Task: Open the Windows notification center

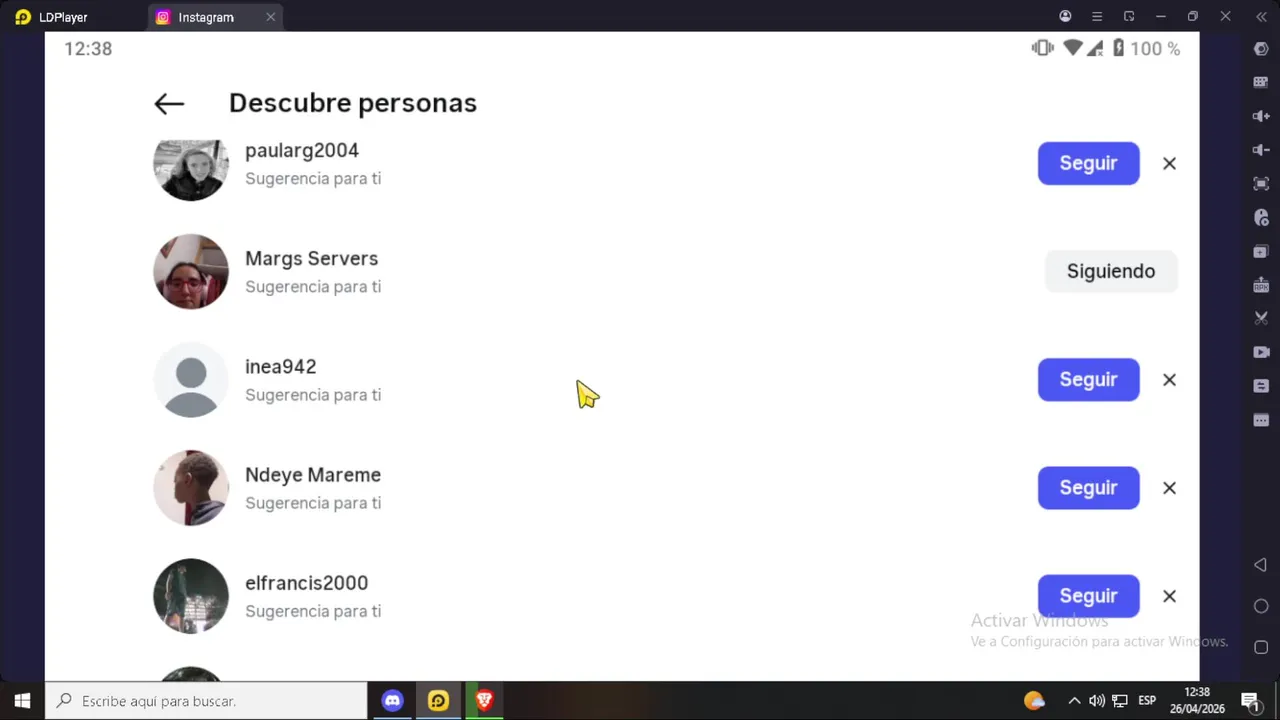Action: click(x=1250, y=701)
